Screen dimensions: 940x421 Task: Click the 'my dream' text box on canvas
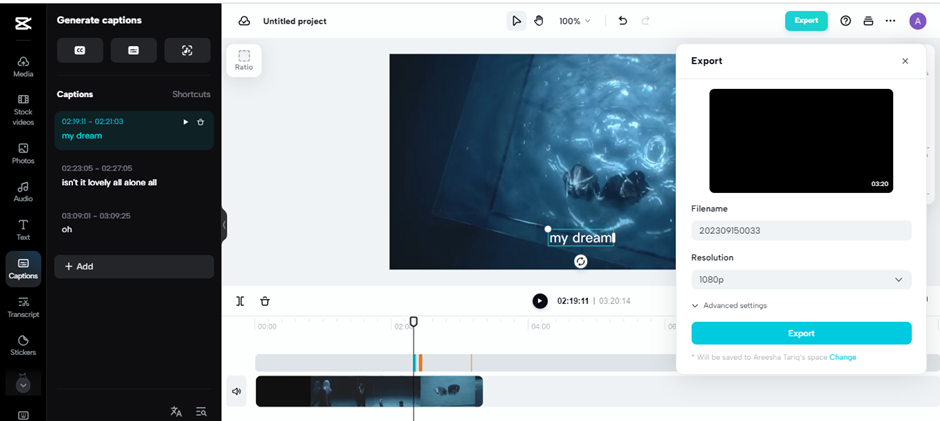[x=581, y=238]
